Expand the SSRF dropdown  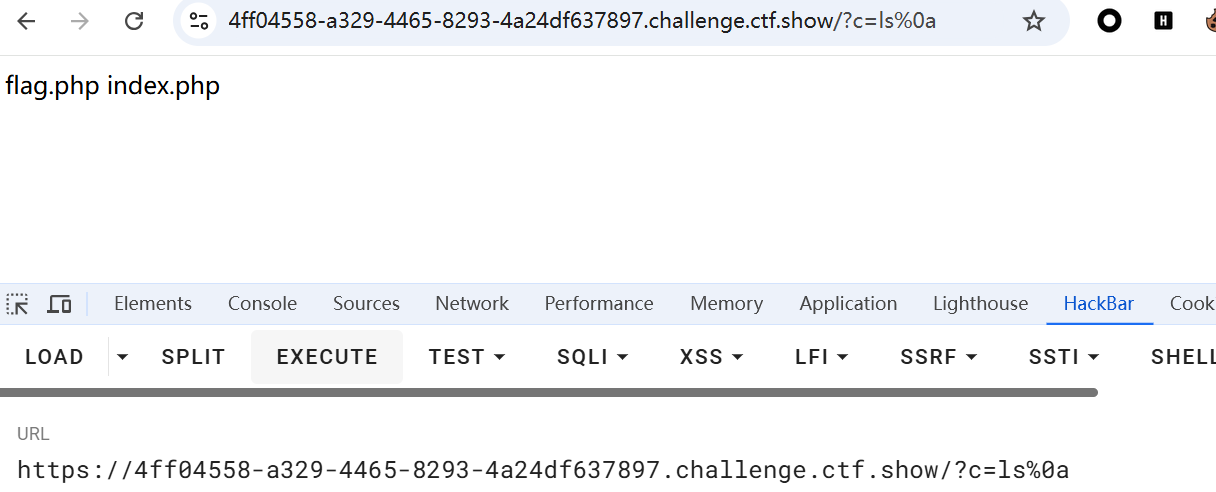click(938, 357)
